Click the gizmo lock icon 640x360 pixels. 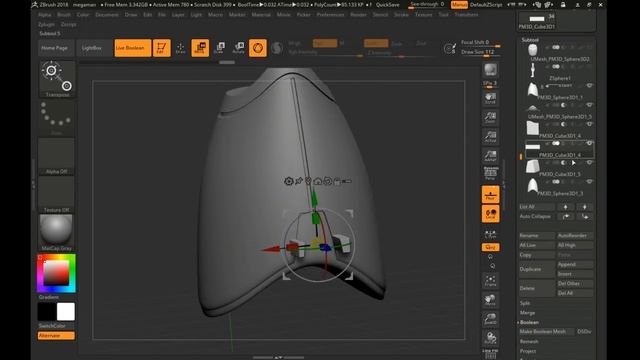click(x=337, y=181)
